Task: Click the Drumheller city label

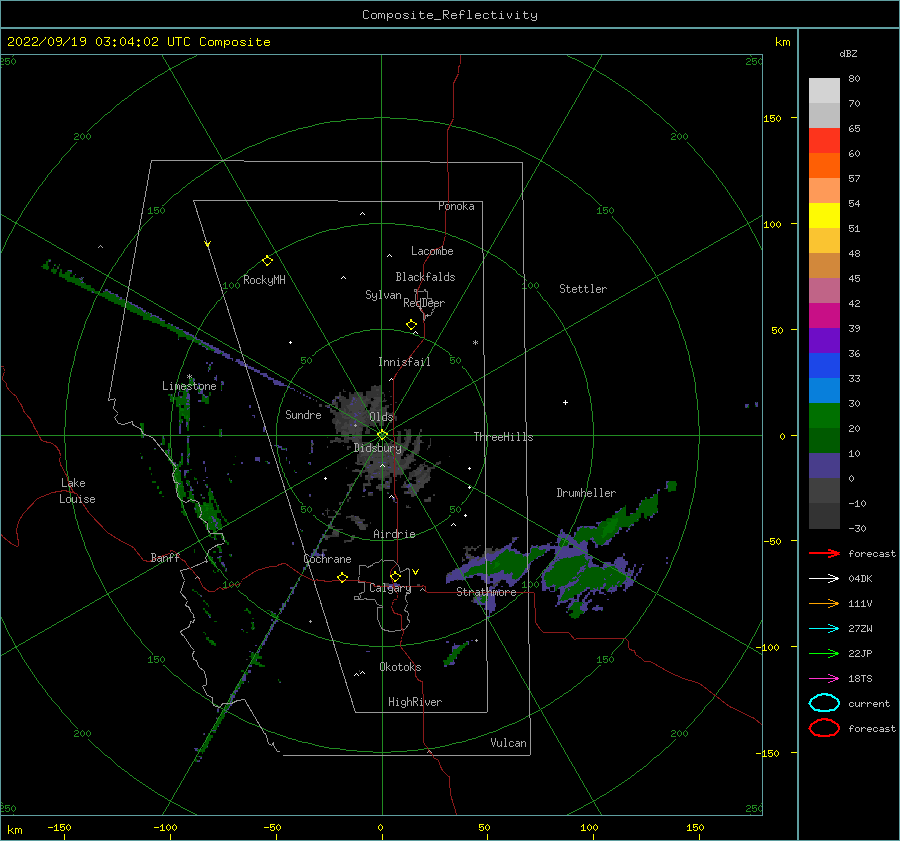Action: tap(586, 493)
